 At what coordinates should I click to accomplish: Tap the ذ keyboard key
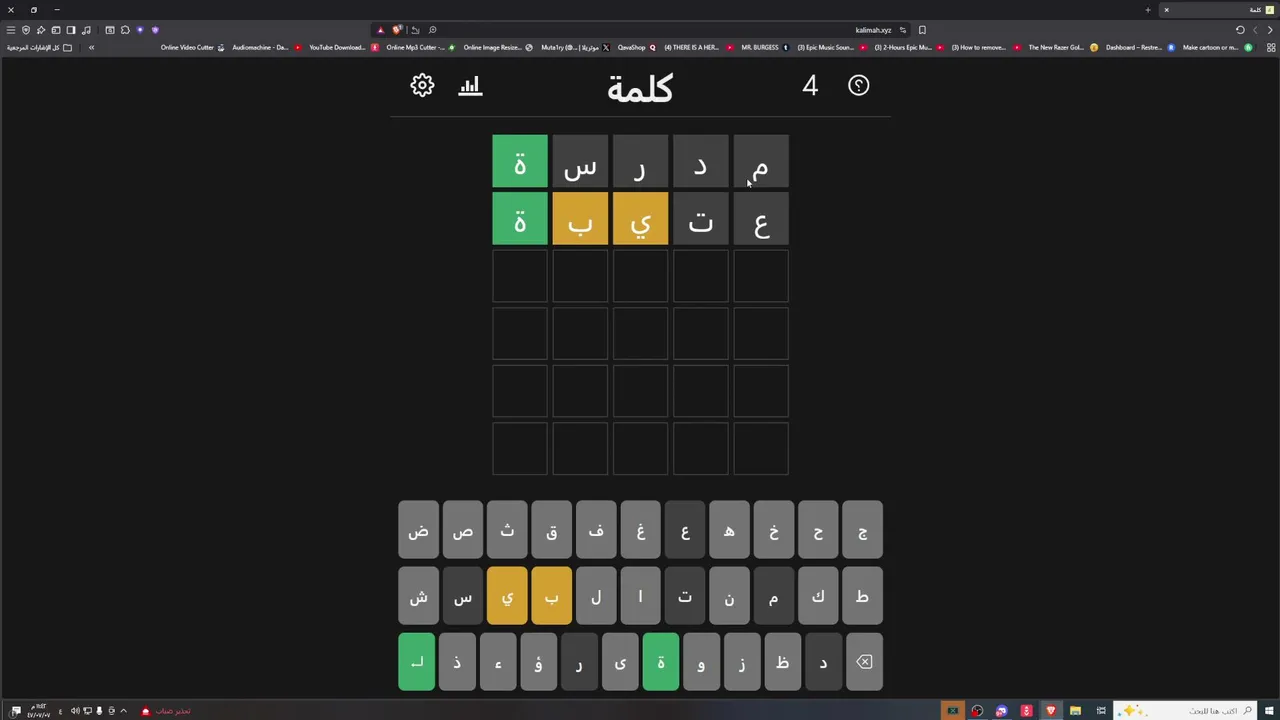tap(457, 662)
